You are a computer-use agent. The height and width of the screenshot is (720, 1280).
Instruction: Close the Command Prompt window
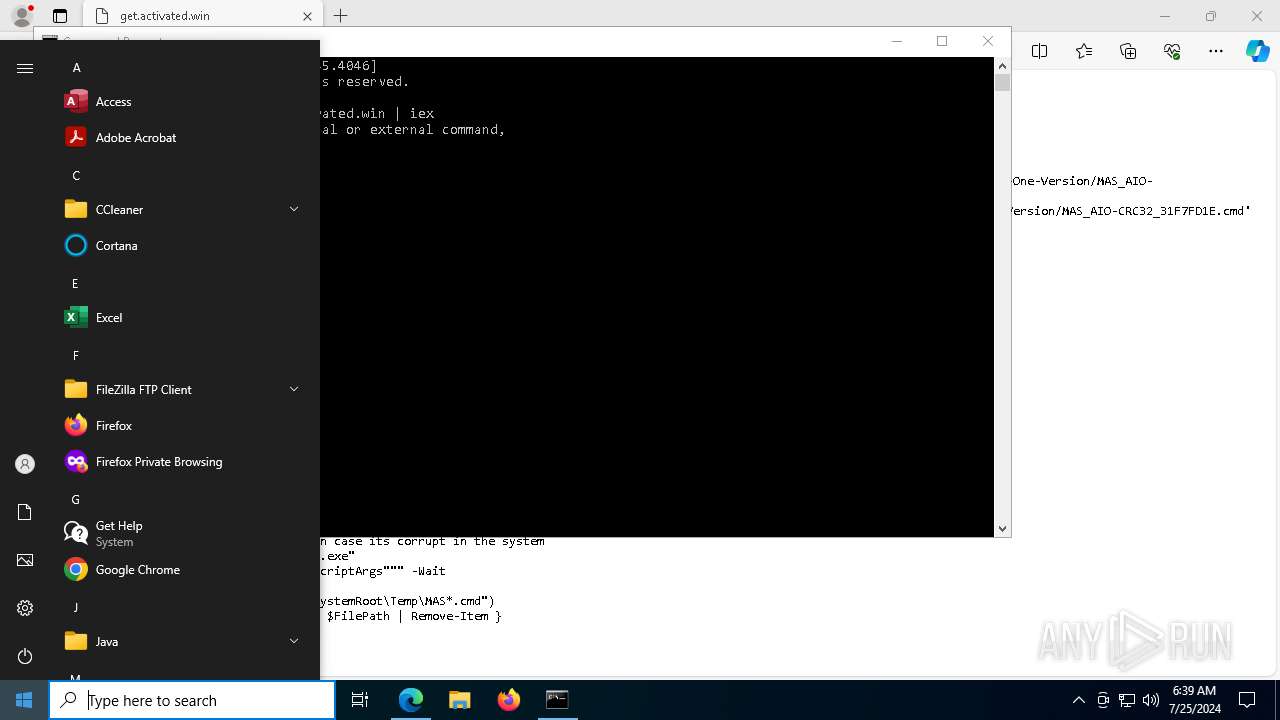(x=988, y=41)
